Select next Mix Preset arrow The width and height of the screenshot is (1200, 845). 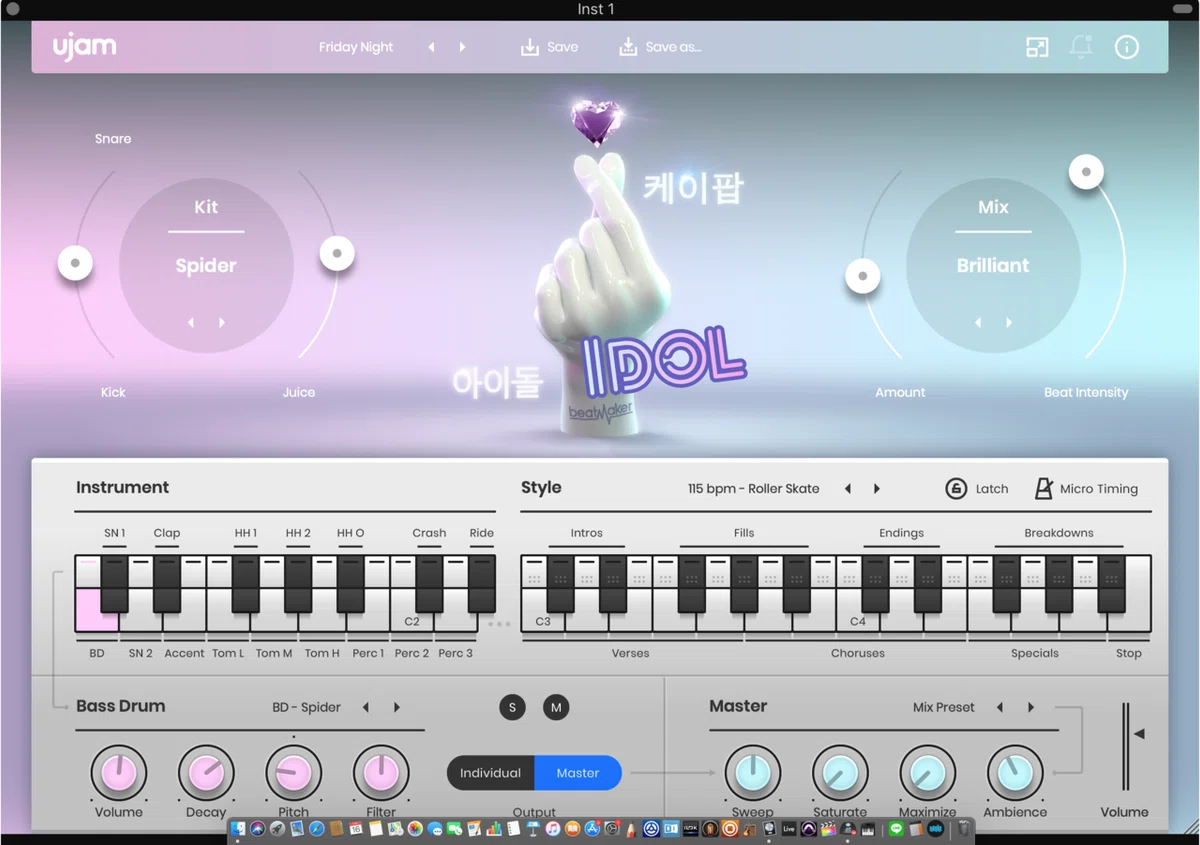tap(1031, 707)
